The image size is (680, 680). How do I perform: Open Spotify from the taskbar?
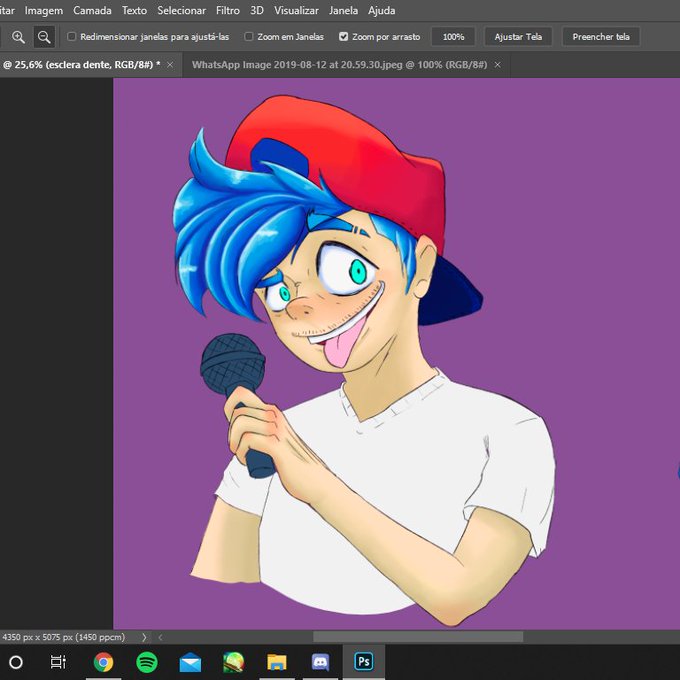point(147,662)
